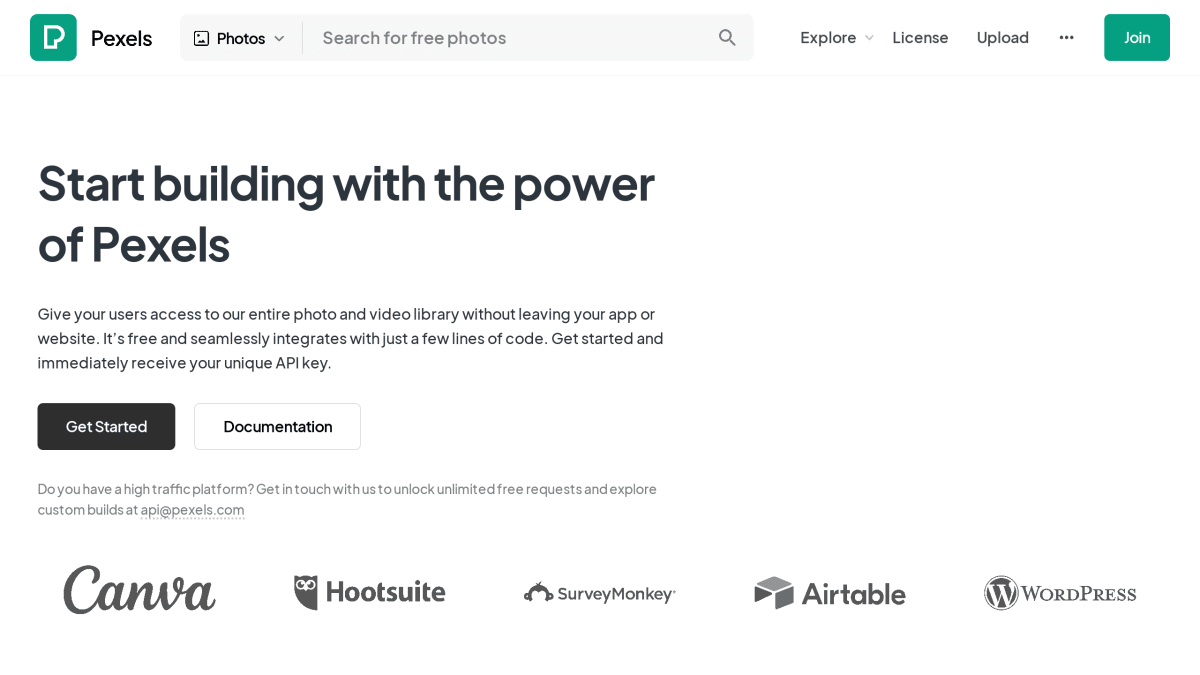Click the green Join button
Image resolution: width=1200 pixels, height=675 pixels.
coord(1136,37)
